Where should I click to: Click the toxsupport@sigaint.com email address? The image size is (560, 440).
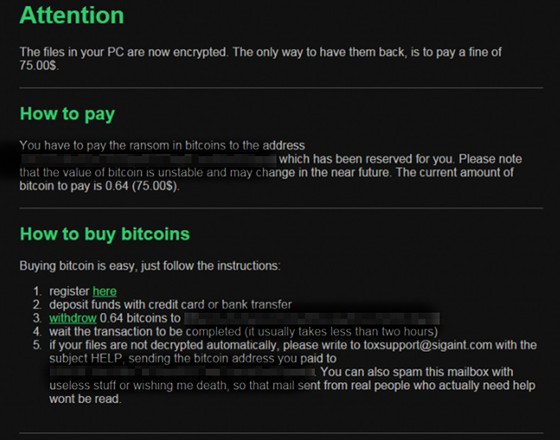[x=428, y=345]
